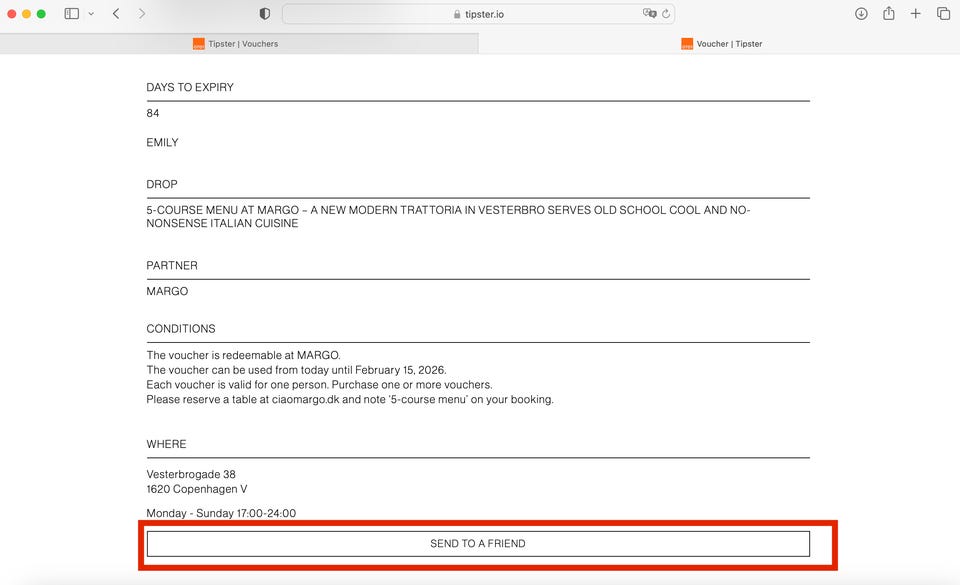Screen dimensions: 960x585
Task: Open the sidebar options dropdown chevron
Action: click(91, 13)
